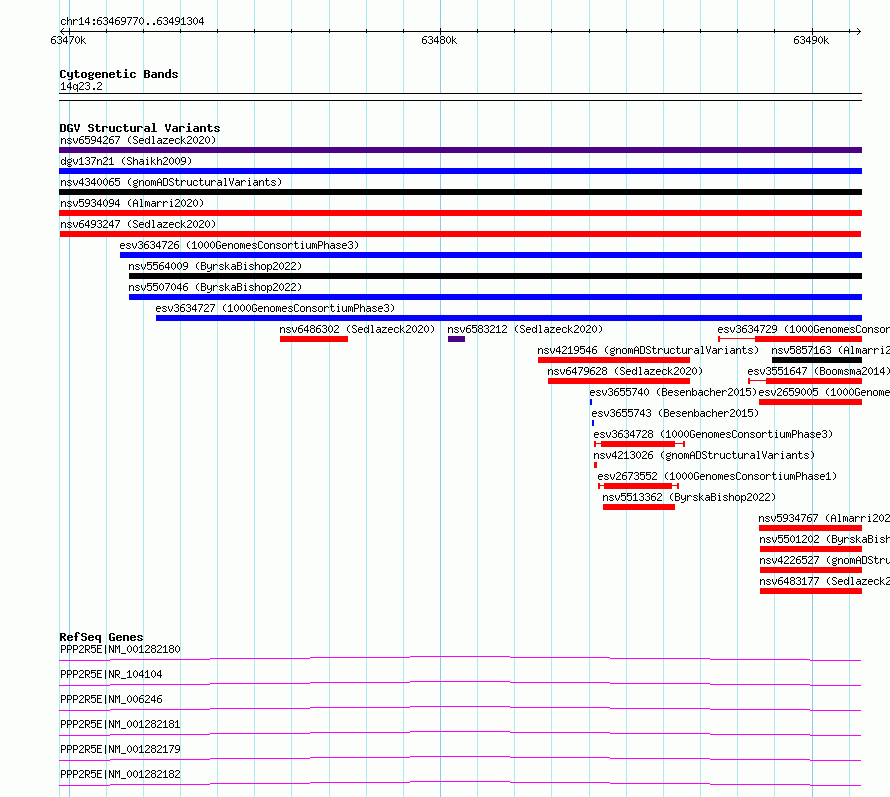
Task: Open PPP2R5E|NM_001282181 transcript label
Action: [120, 724]
